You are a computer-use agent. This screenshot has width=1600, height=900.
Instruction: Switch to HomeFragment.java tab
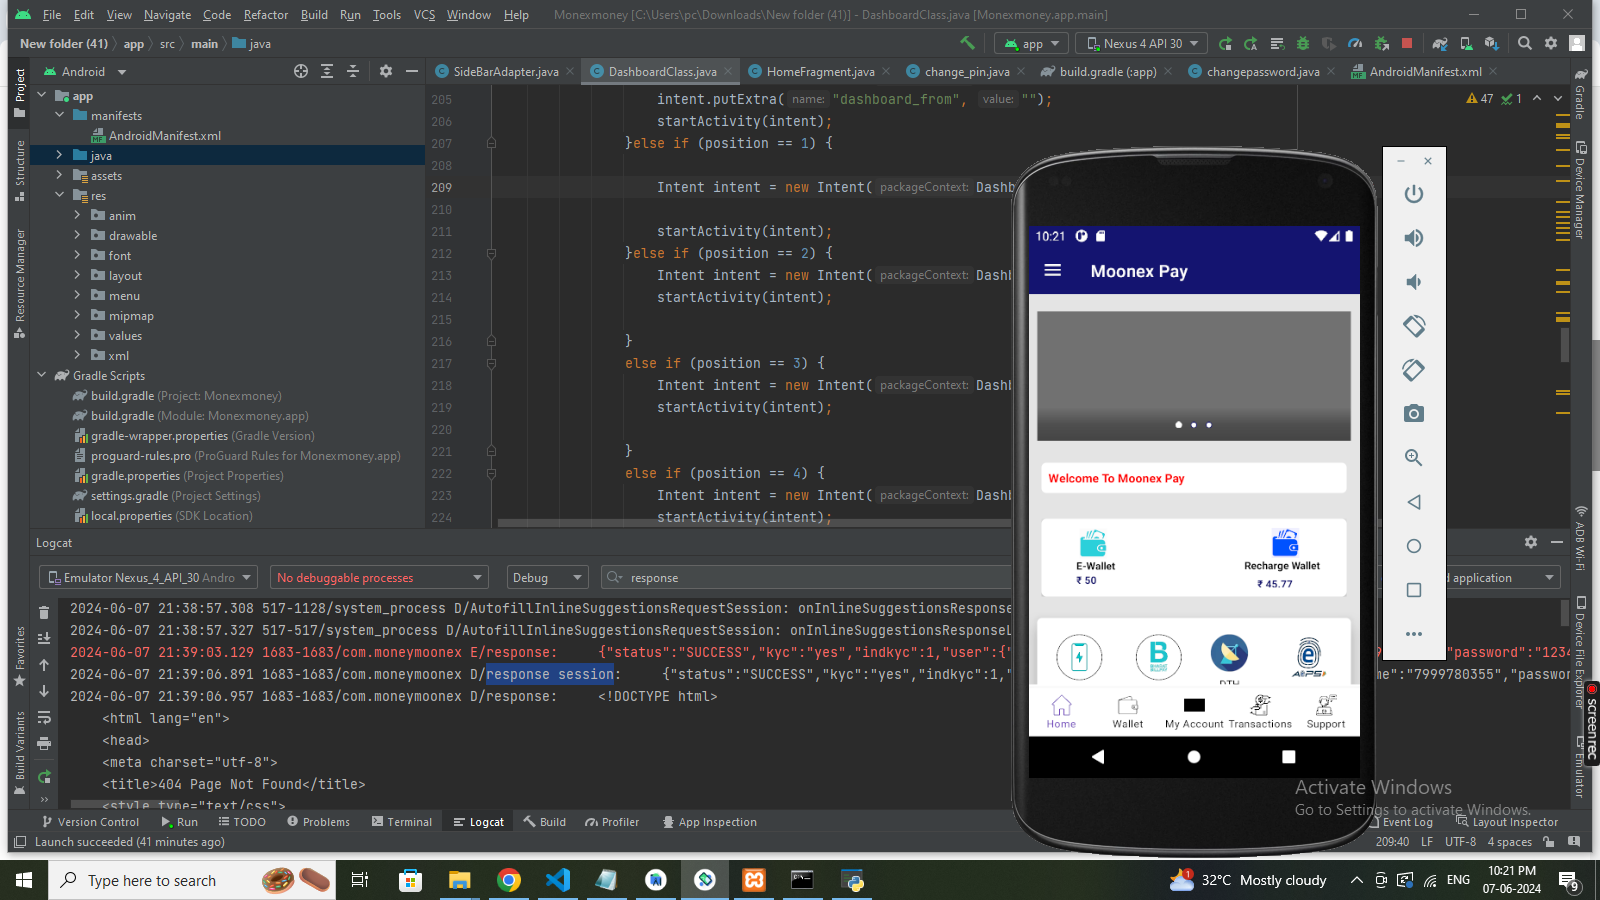click(819, 71)
